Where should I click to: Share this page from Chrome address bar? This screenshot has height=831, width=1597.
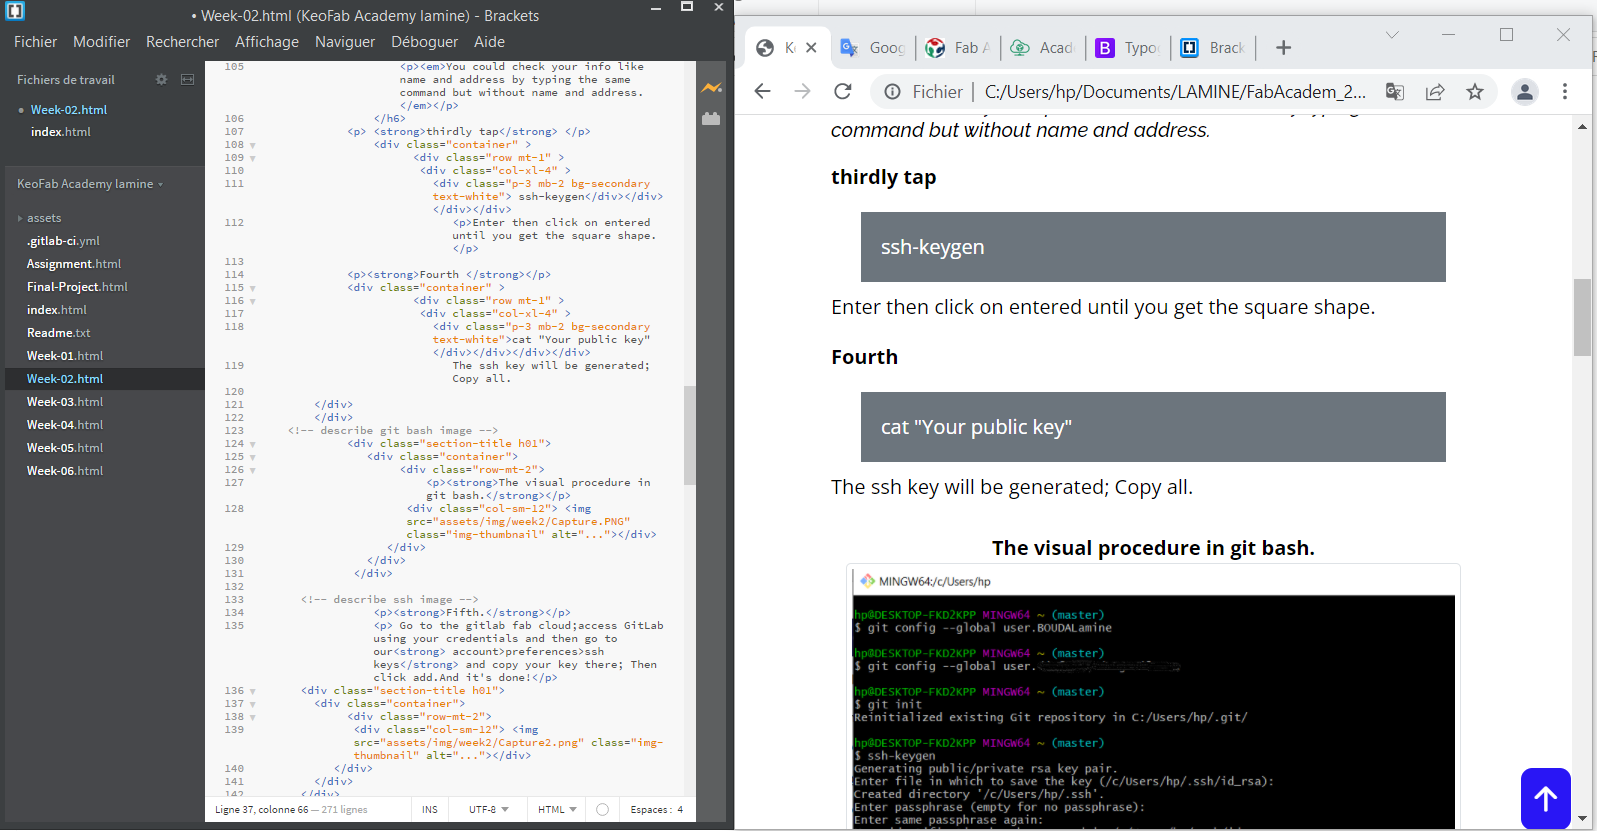pos(1435,92)
